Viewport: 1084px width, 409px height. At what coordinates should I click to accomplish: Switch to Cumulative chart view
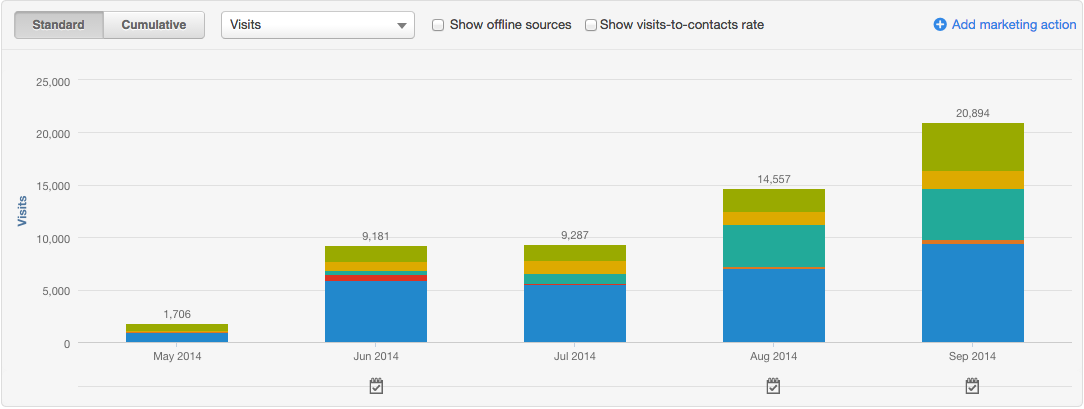click(154, 25)
